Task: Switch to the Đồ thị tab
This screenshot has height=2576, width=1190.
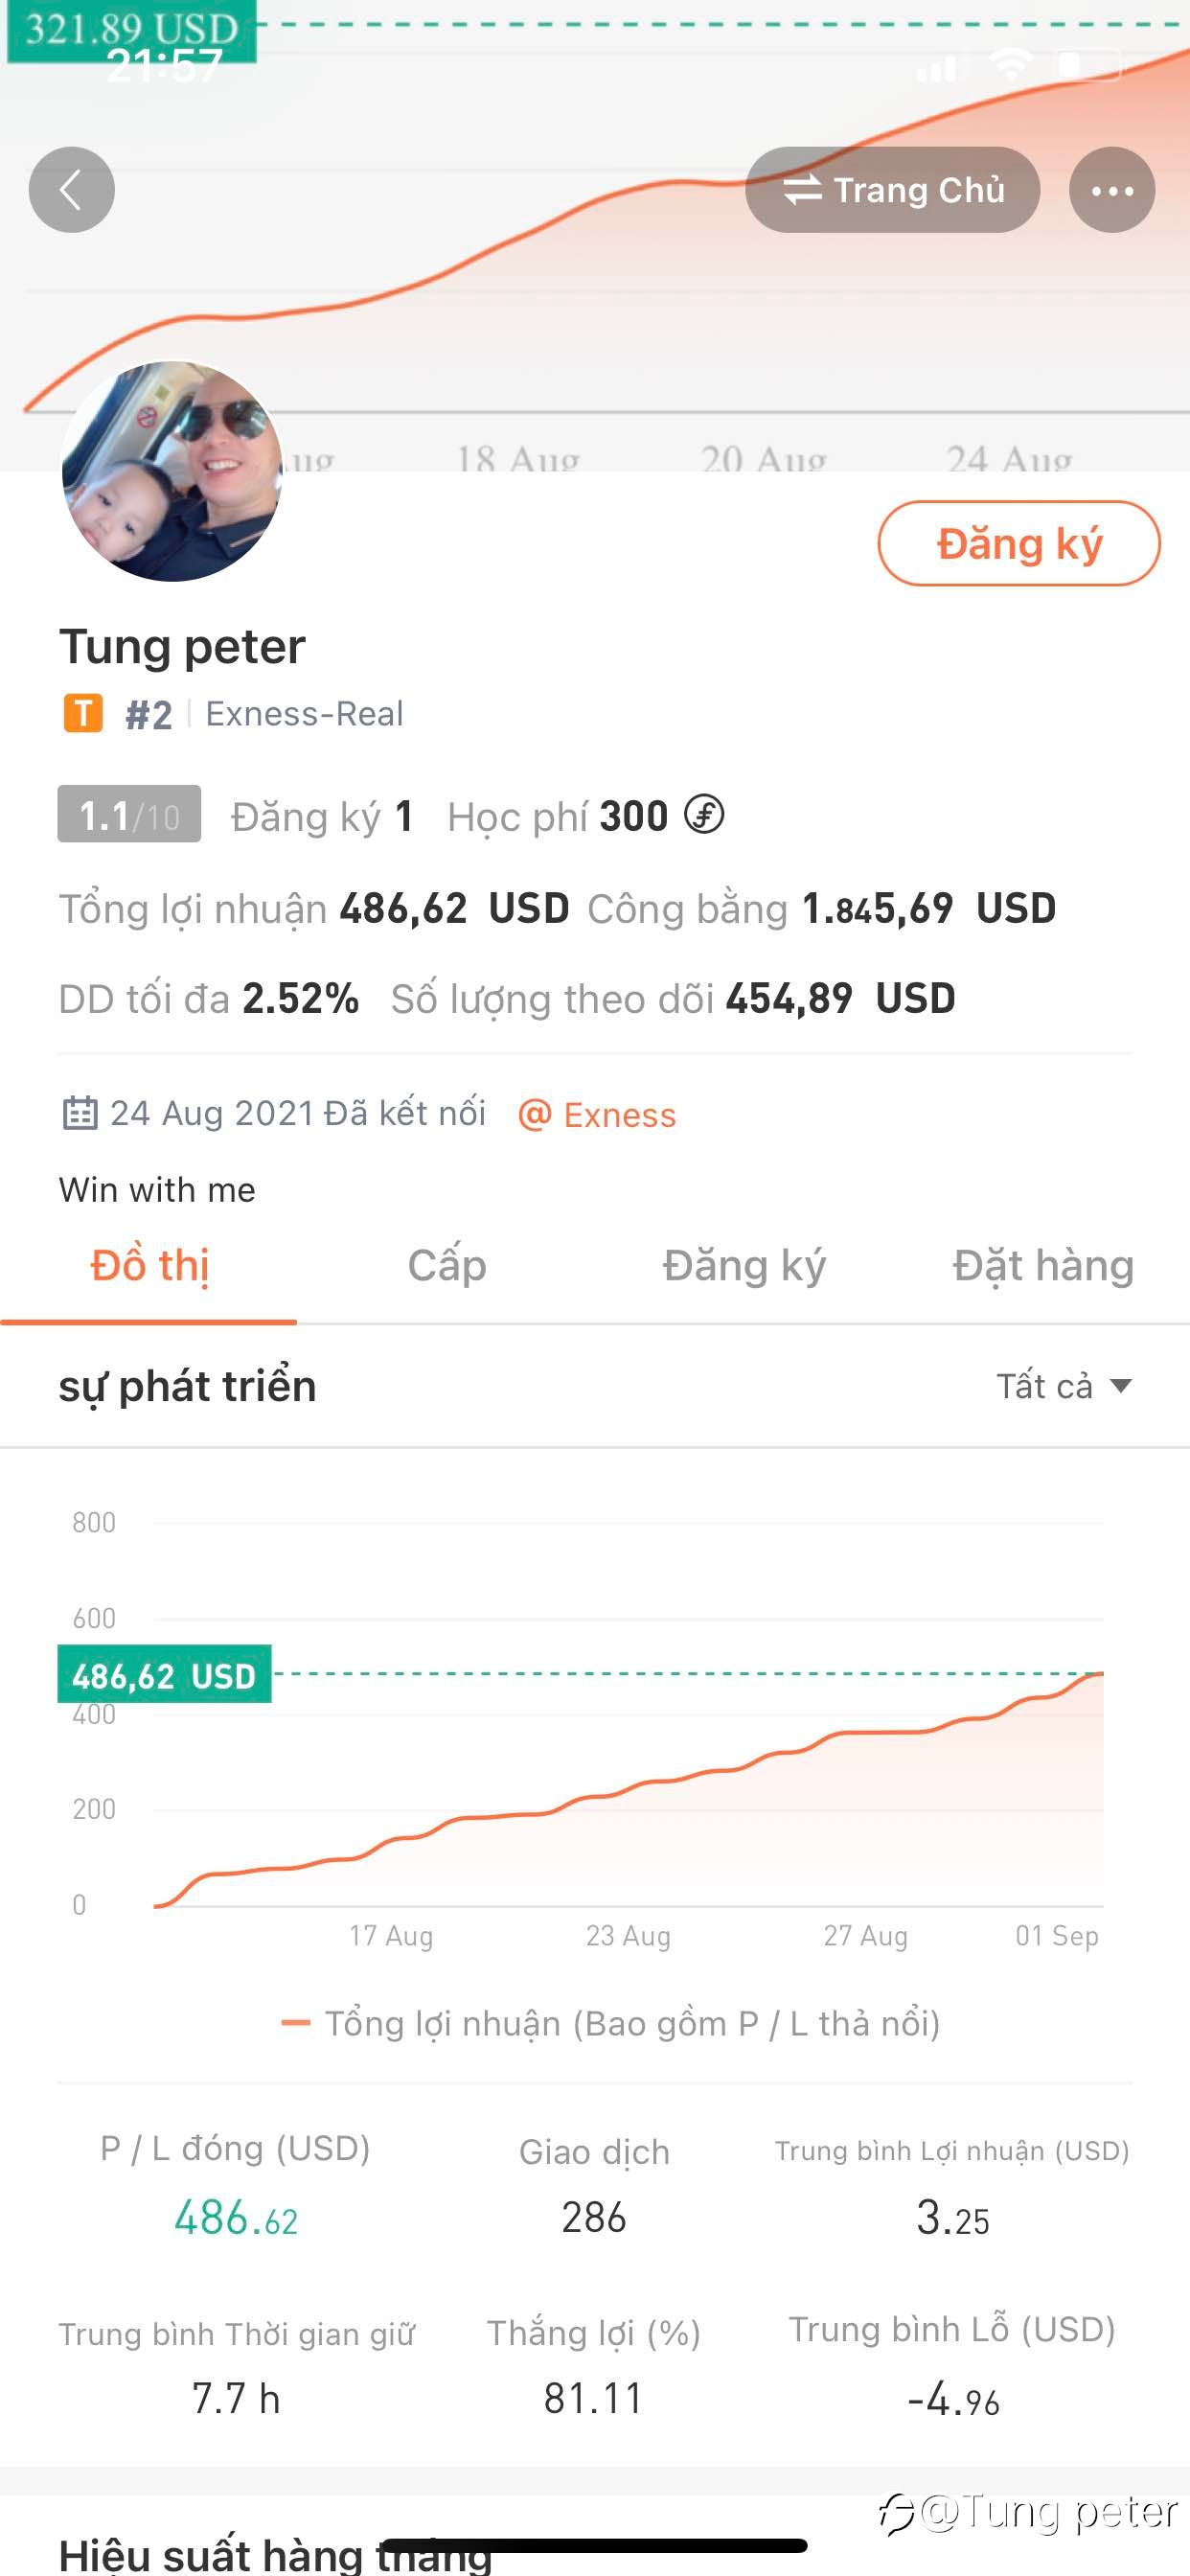Action: [x=149, y=1266]
